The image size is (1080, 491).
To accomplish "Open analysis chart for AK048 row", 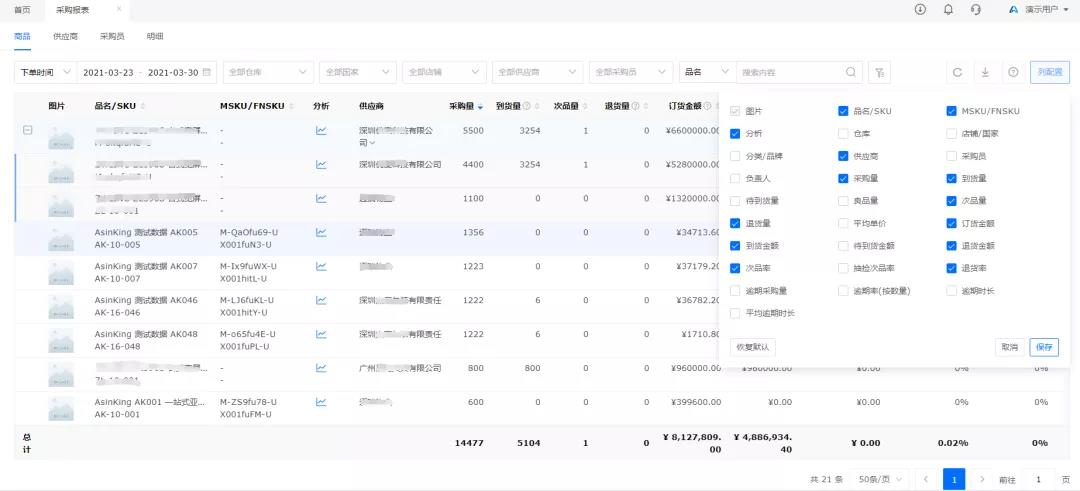I will click(321, 334).
